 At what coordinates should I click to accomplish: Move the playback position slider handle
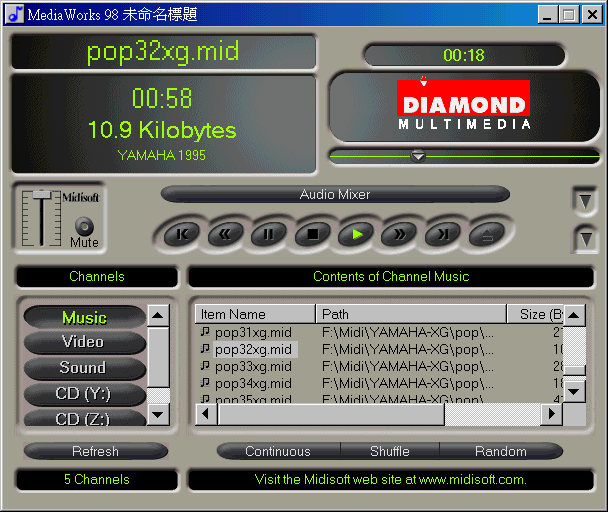(x=418, y=156)
